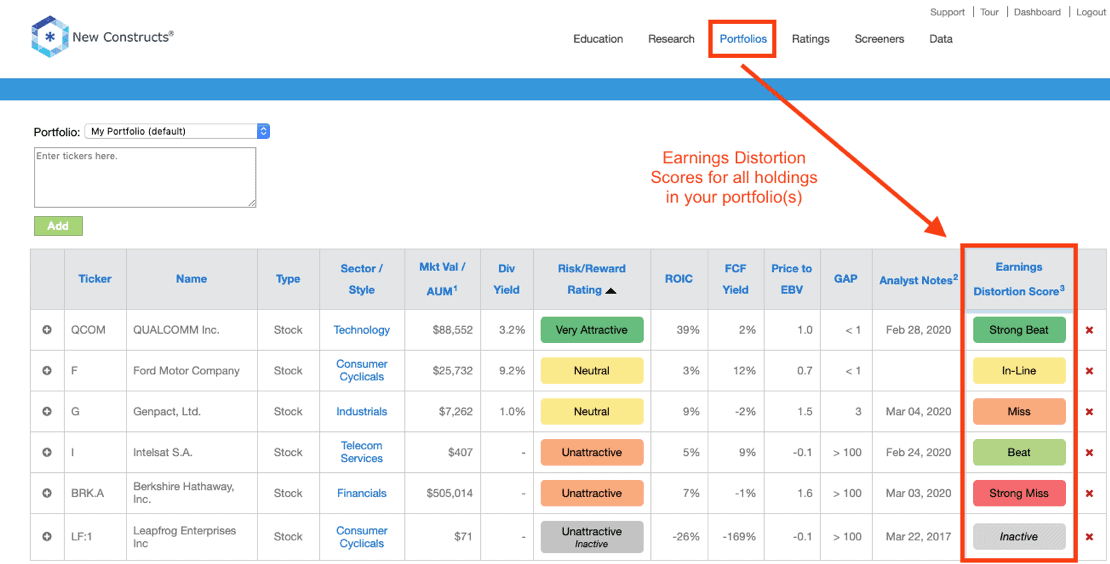
Task: Click Intelsat's Beat score badge
Action: pyautogui.click(x=1019, y=452)
